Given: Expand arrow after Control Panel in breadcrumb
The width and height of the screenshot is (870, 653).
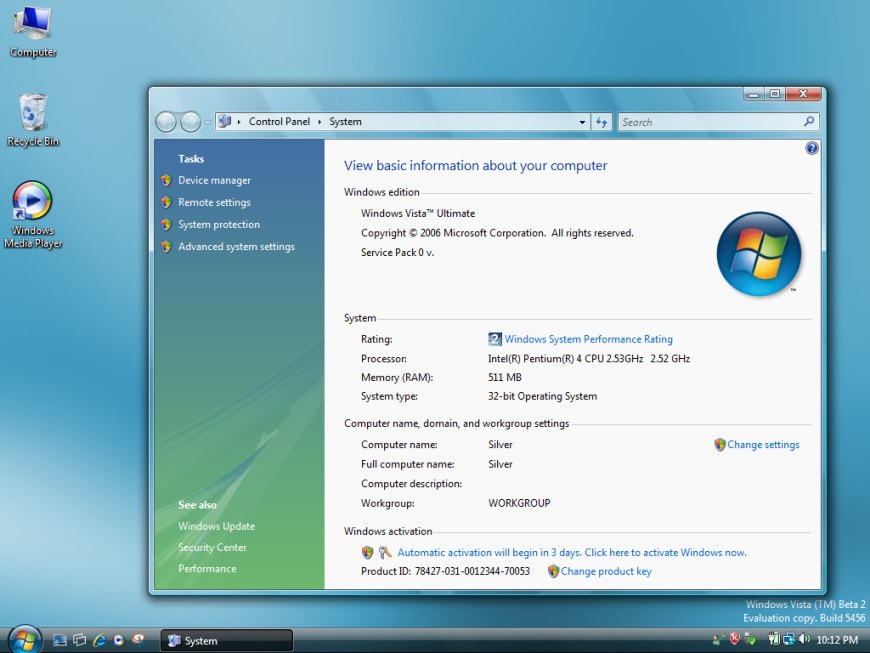Looking at the screenshot, I should (320, 122).
